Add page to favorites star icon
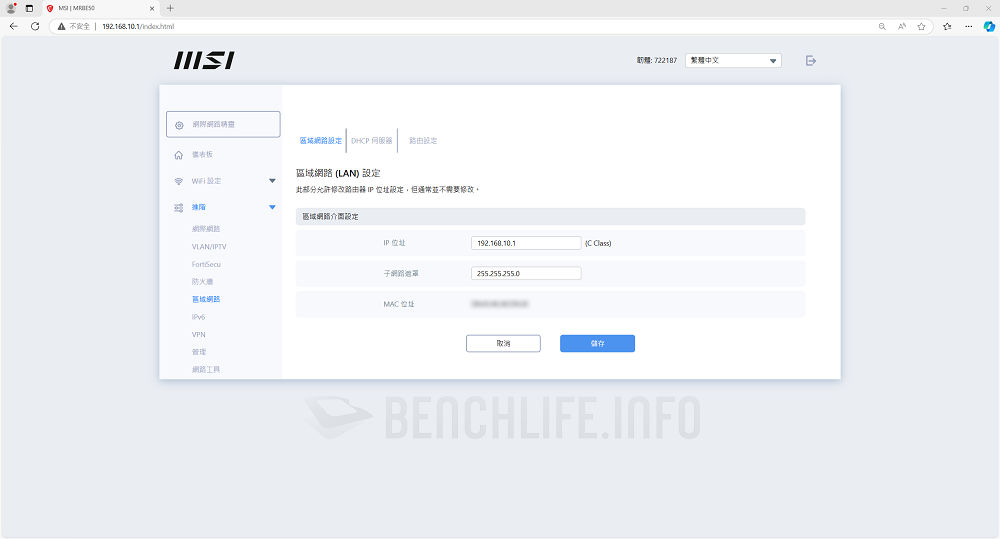Viewport: 1000px width, 539px height. tap(922, 26)
